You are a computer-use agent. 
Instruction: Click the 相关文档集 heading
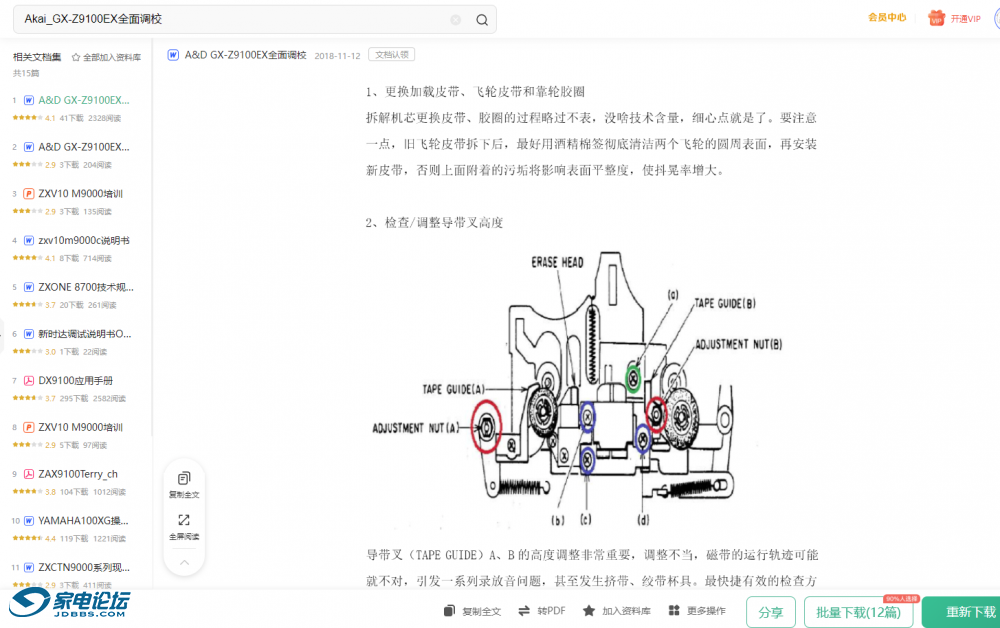37,57
